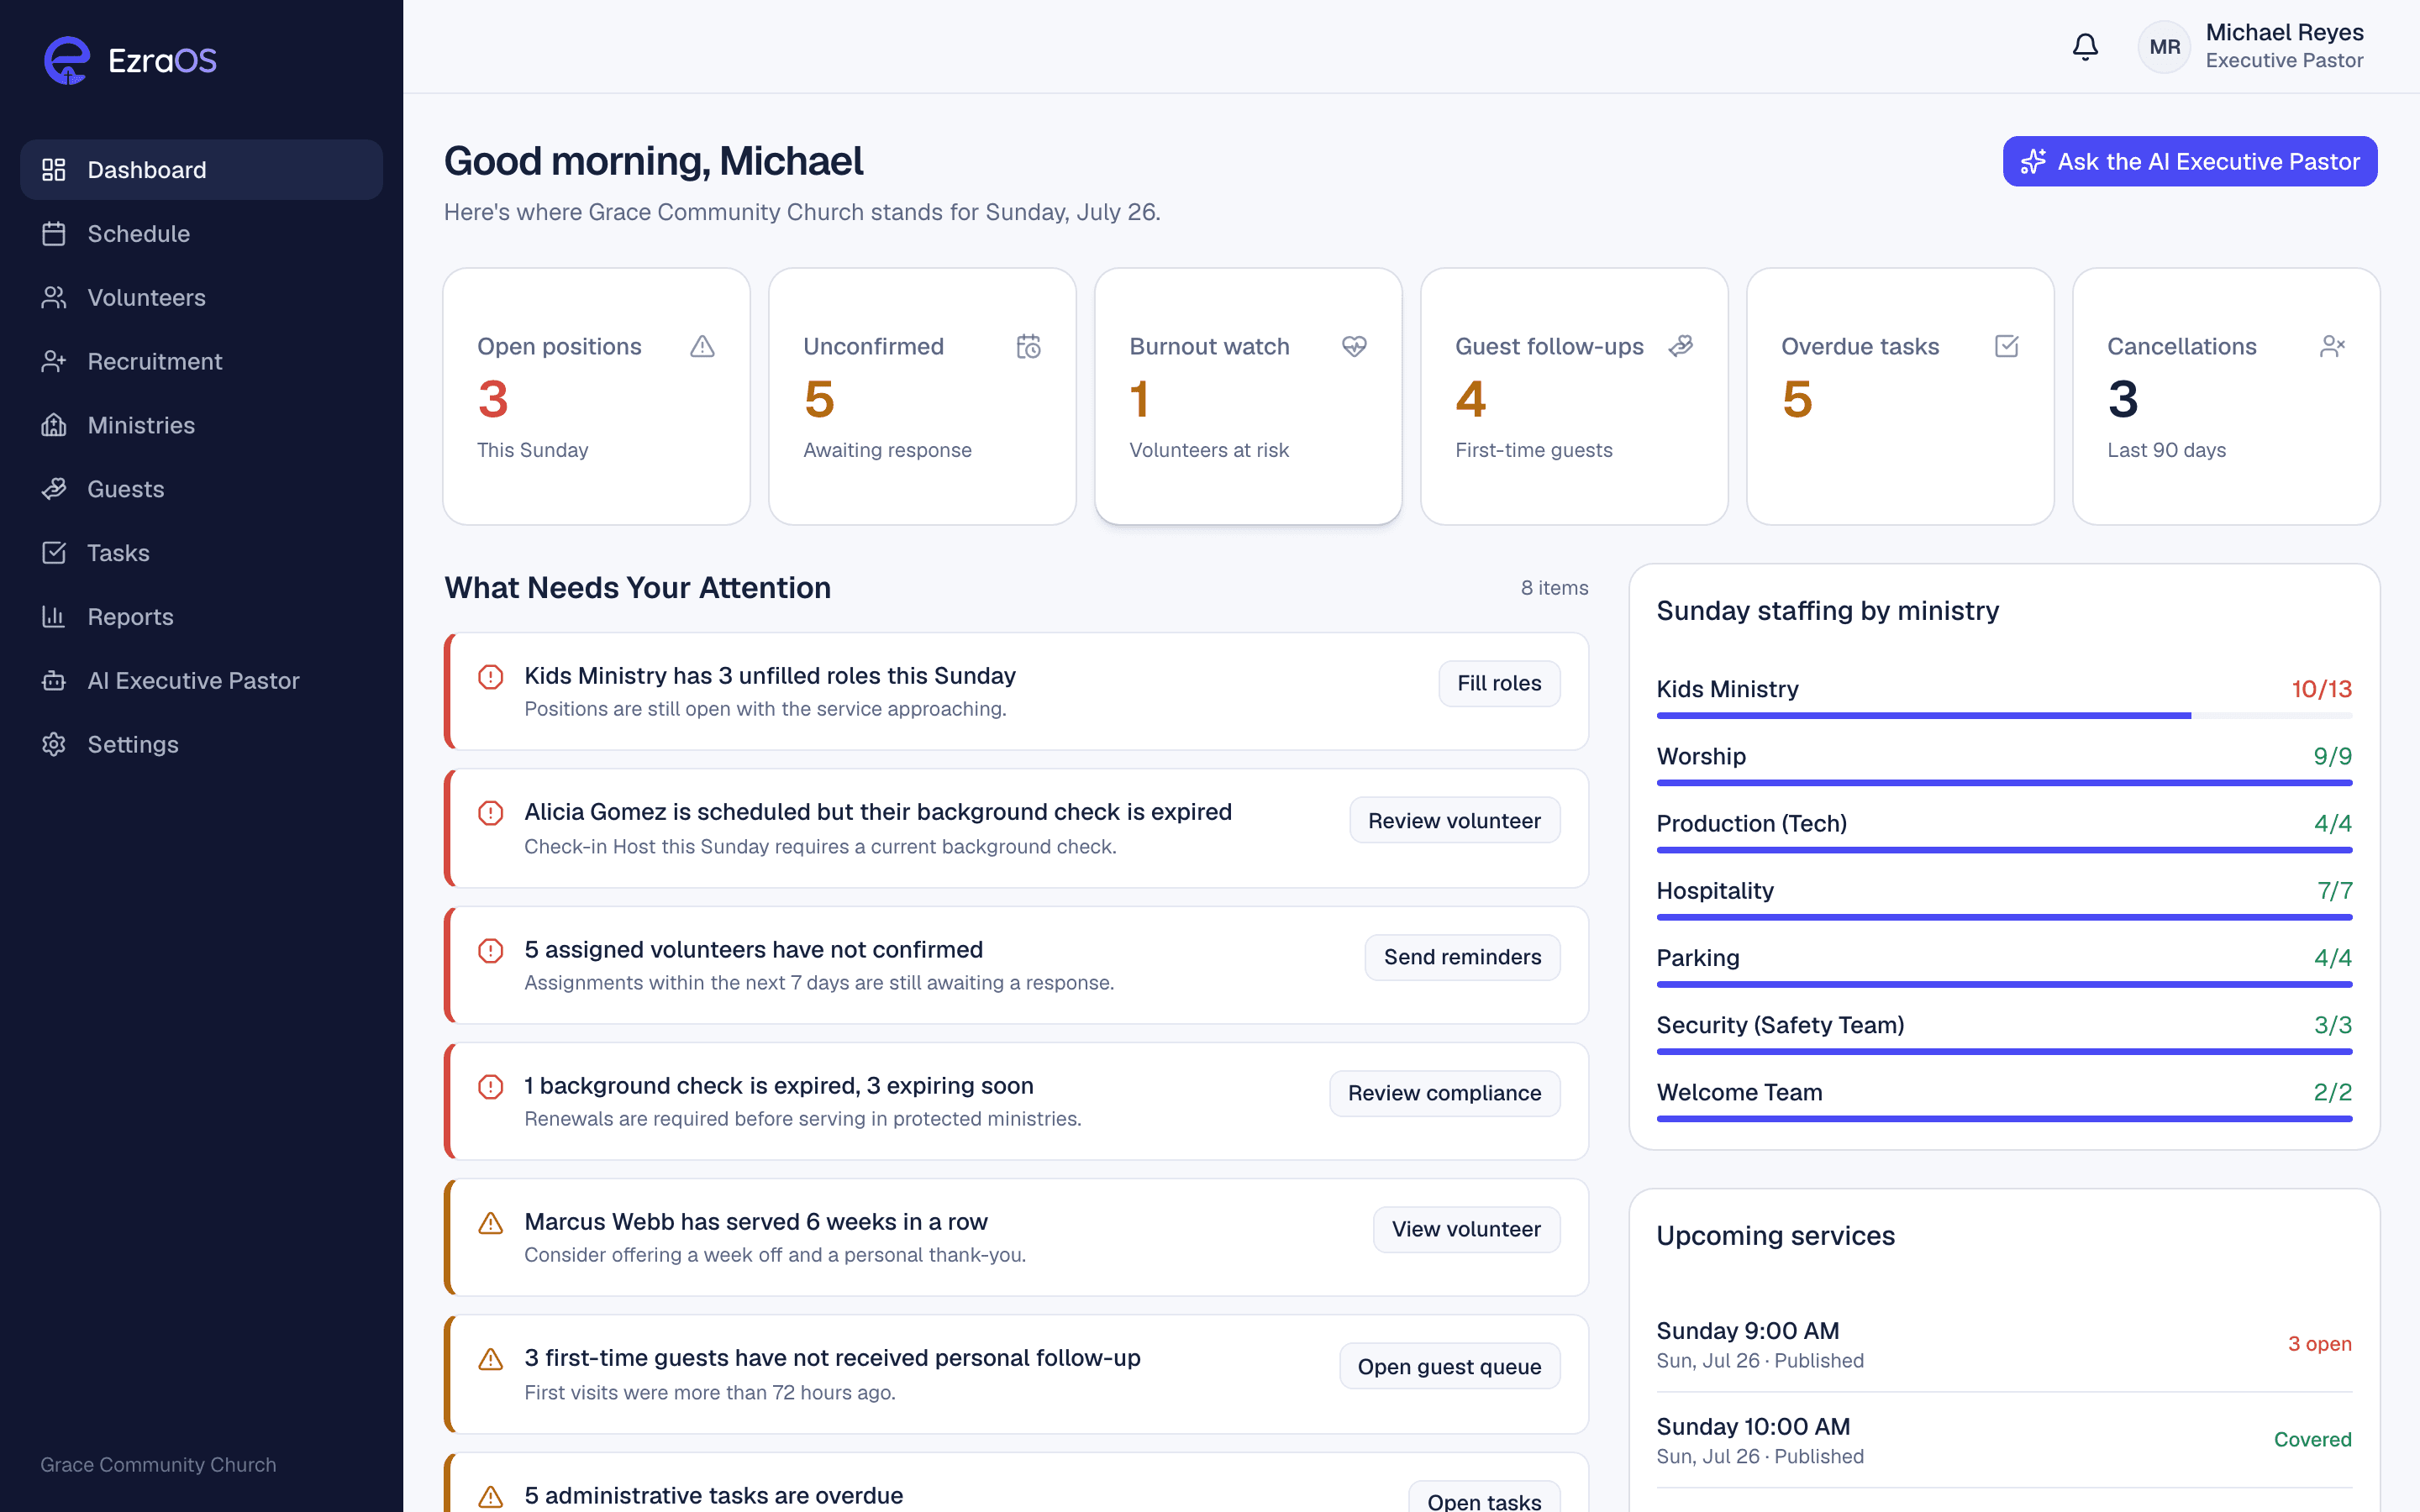Select Dashboard in the sidebar
2420x1512 pixels.
201,170
